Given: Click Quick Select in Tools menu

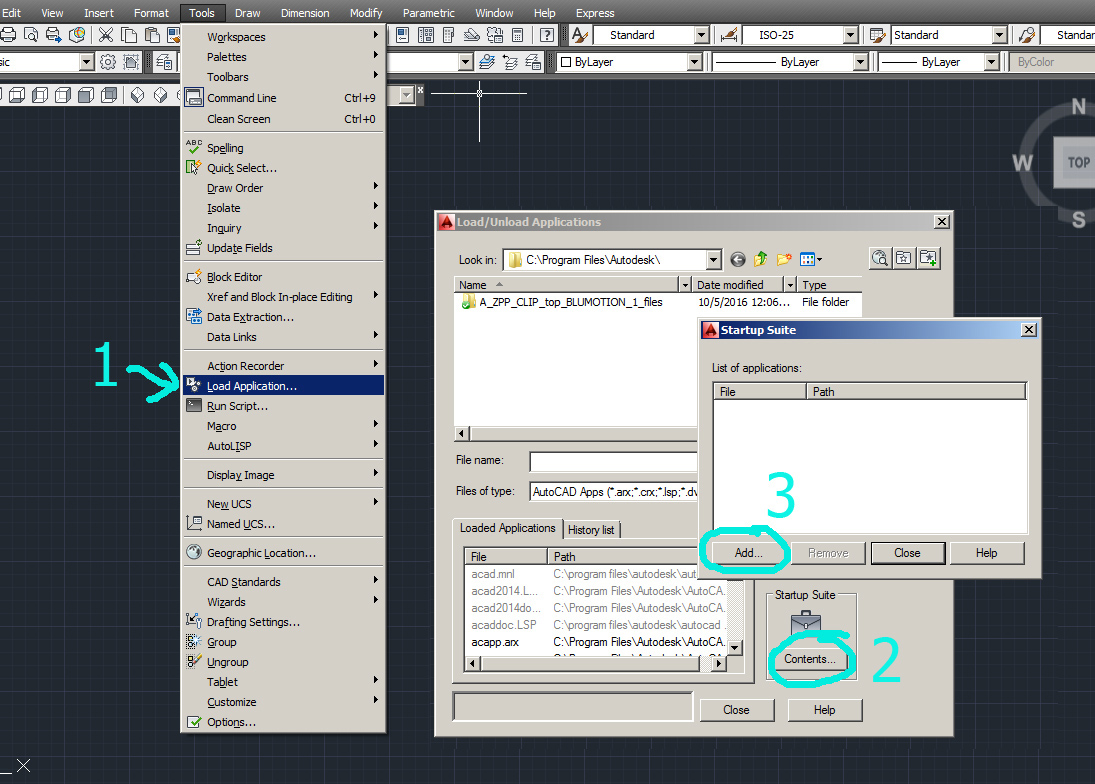Looking at the screenshot, I should [x=284, y=168].
